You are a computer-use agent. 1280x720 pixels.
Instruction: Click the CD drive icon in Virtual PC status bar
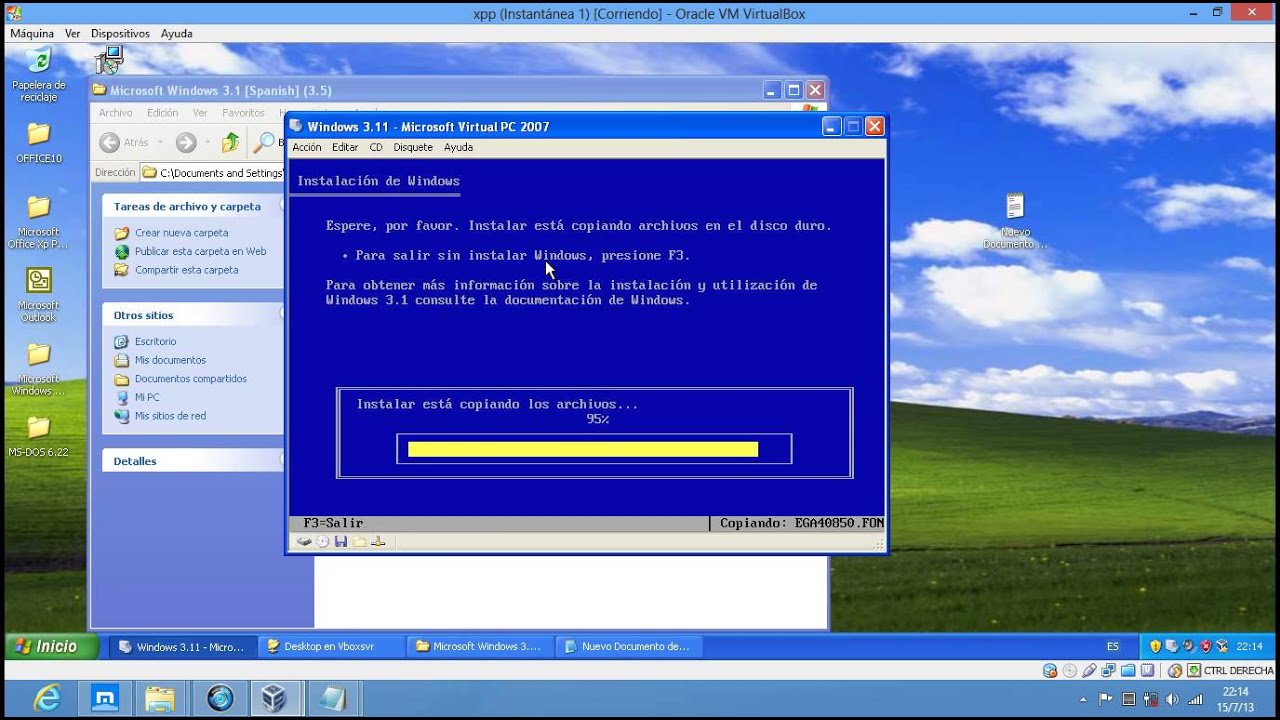click(322, 541)
